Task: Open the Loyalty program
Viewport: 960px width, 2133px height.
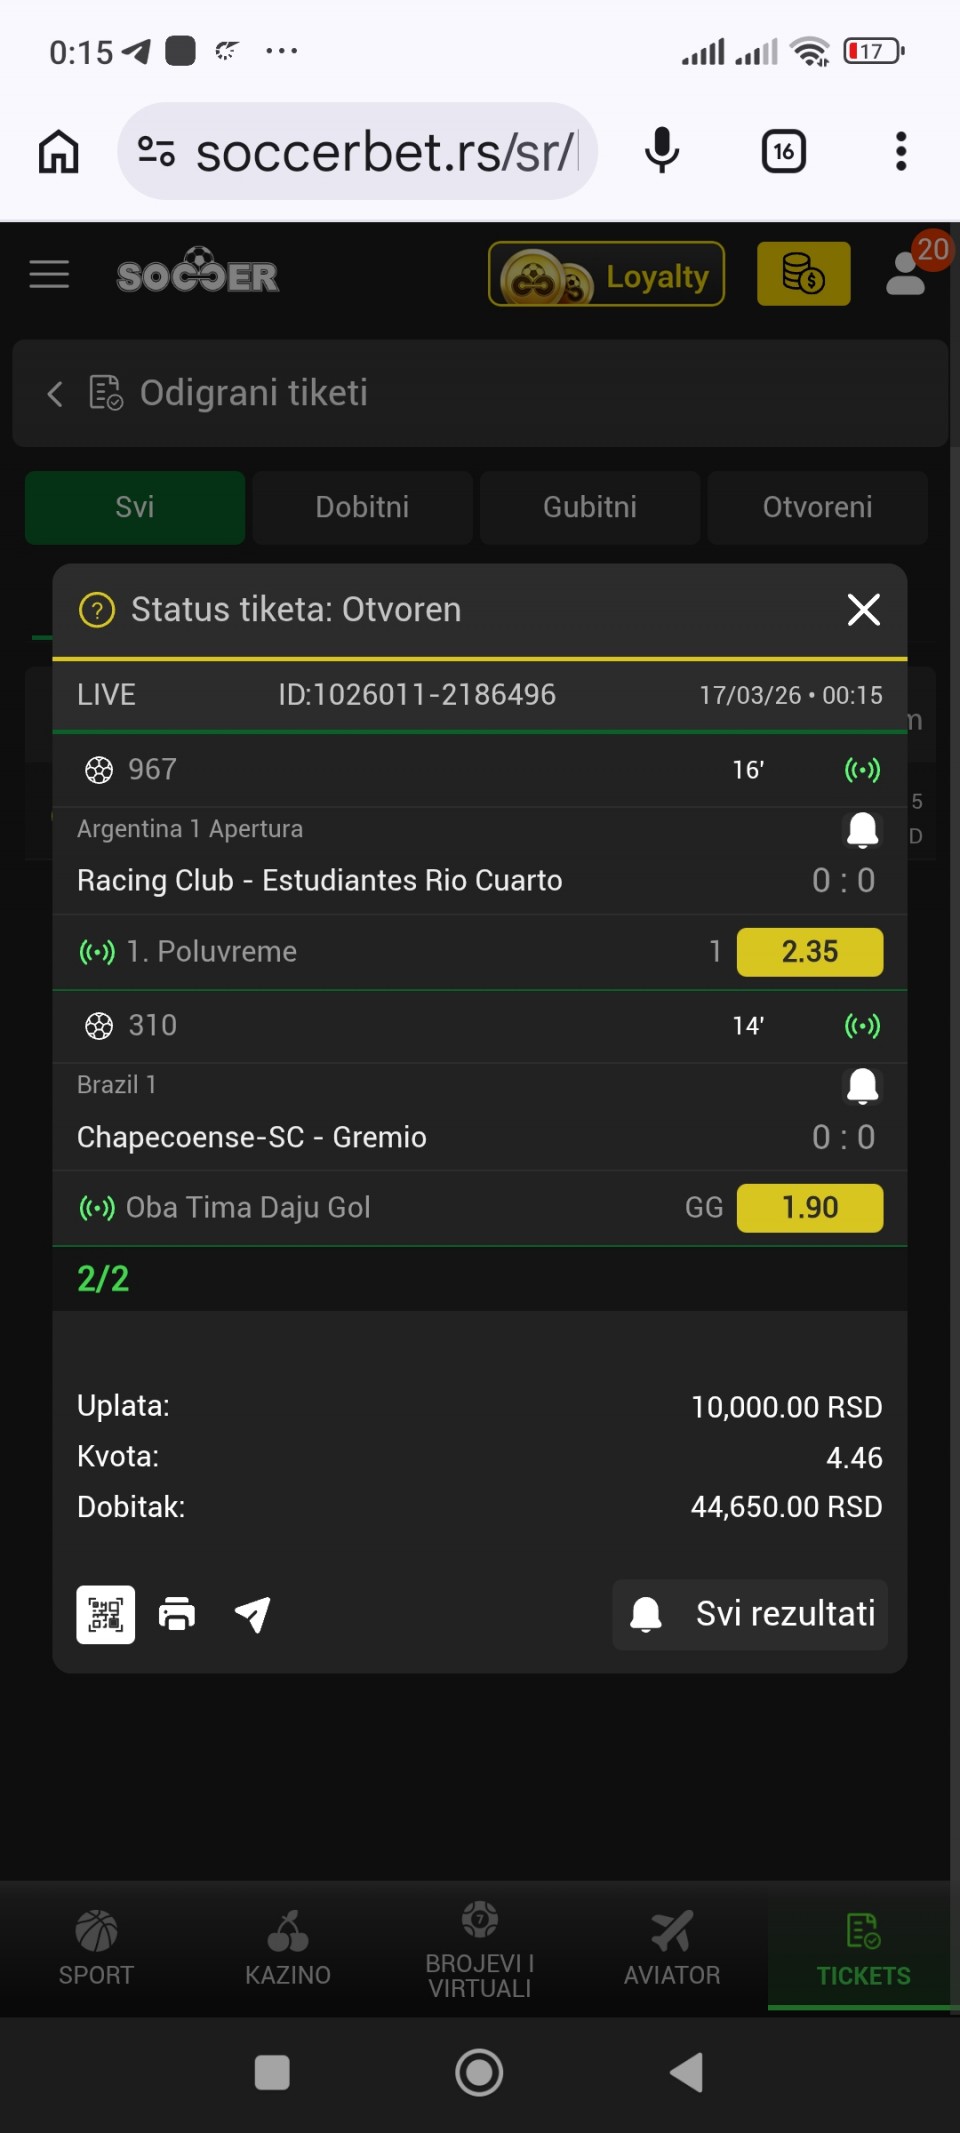Action: (x=606, y=274)
